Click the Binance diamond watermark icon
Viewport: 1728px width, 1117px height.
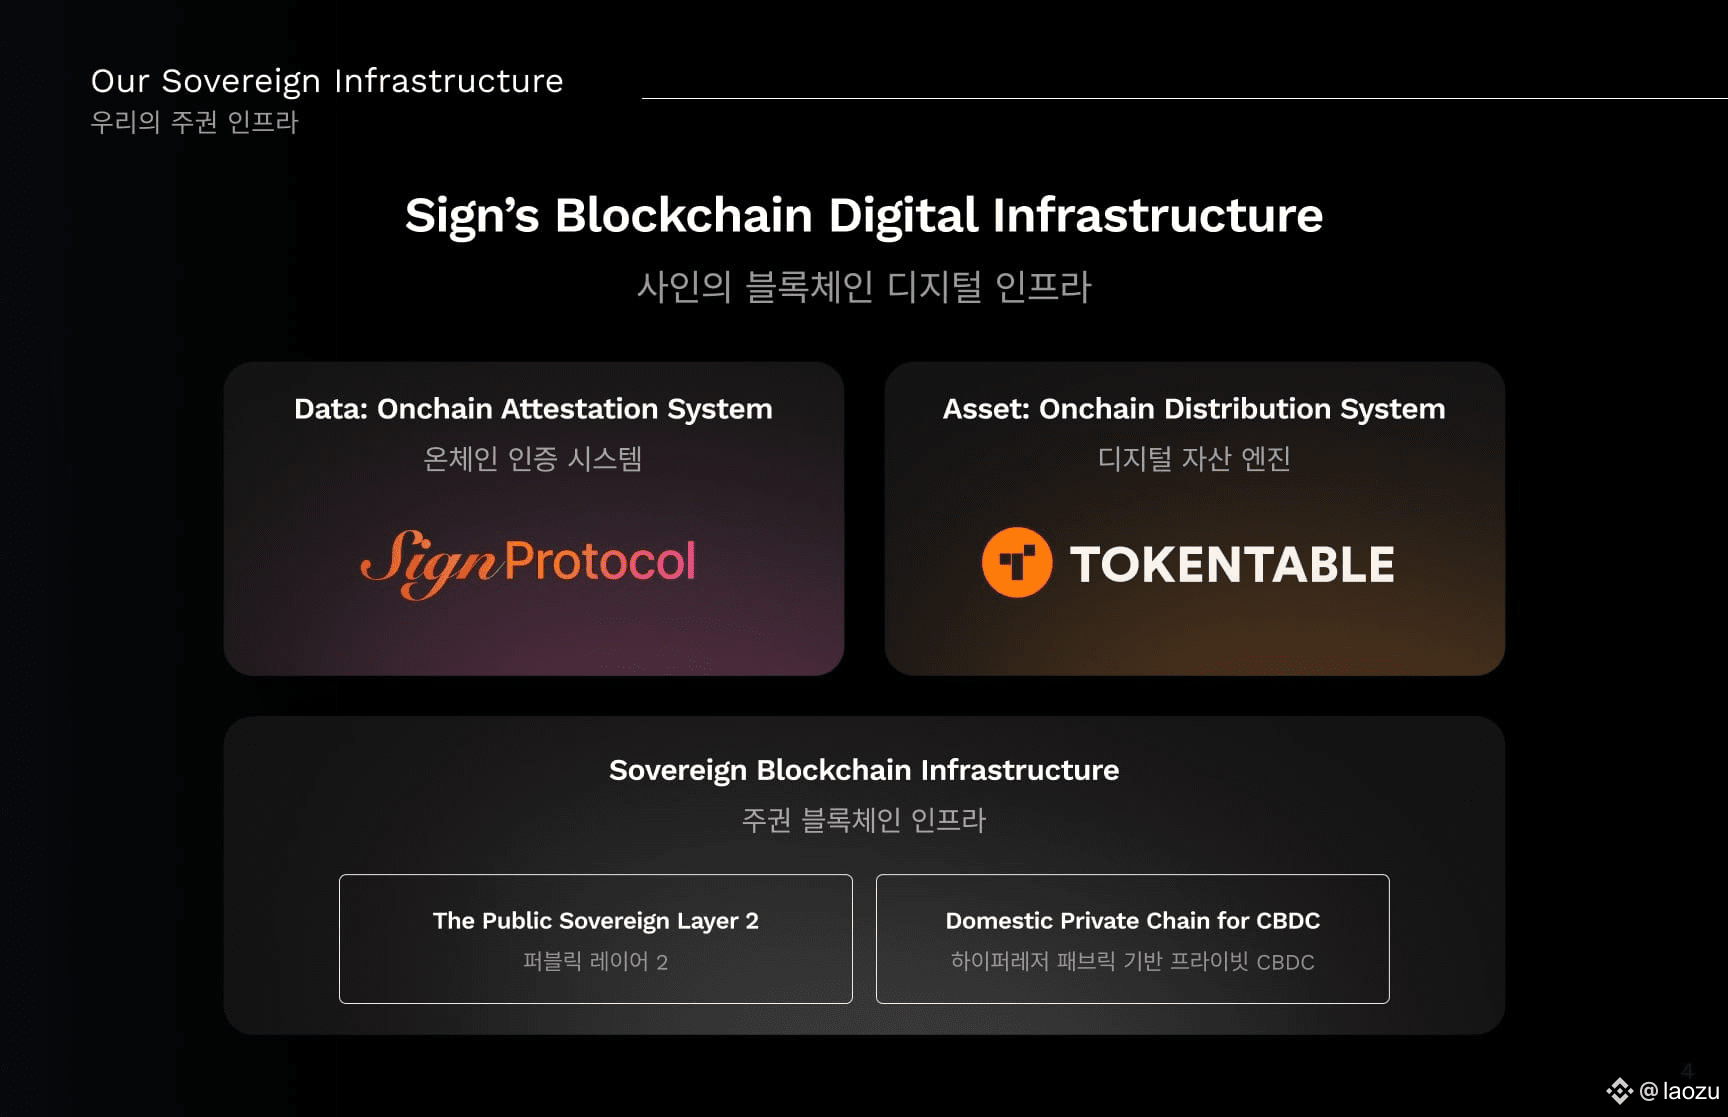[1619, 1091]
